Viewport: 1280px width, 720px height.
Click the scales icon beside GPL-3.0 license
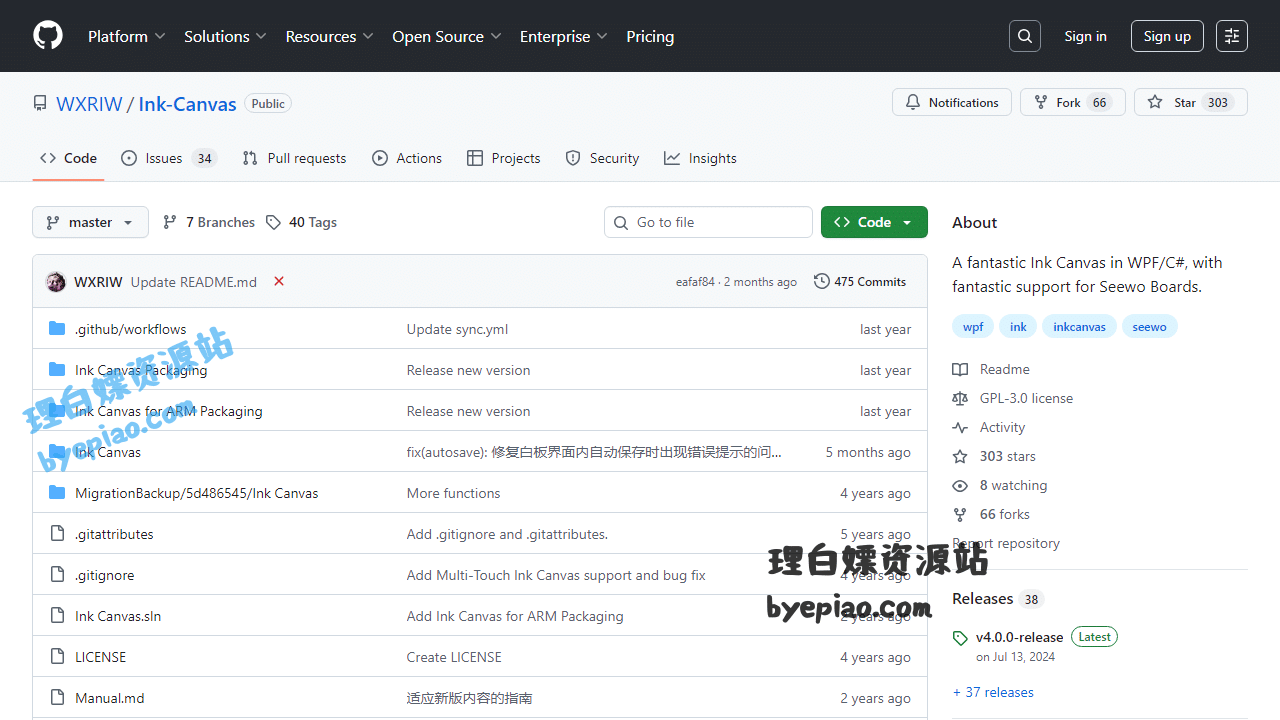(x=960, y=398)
